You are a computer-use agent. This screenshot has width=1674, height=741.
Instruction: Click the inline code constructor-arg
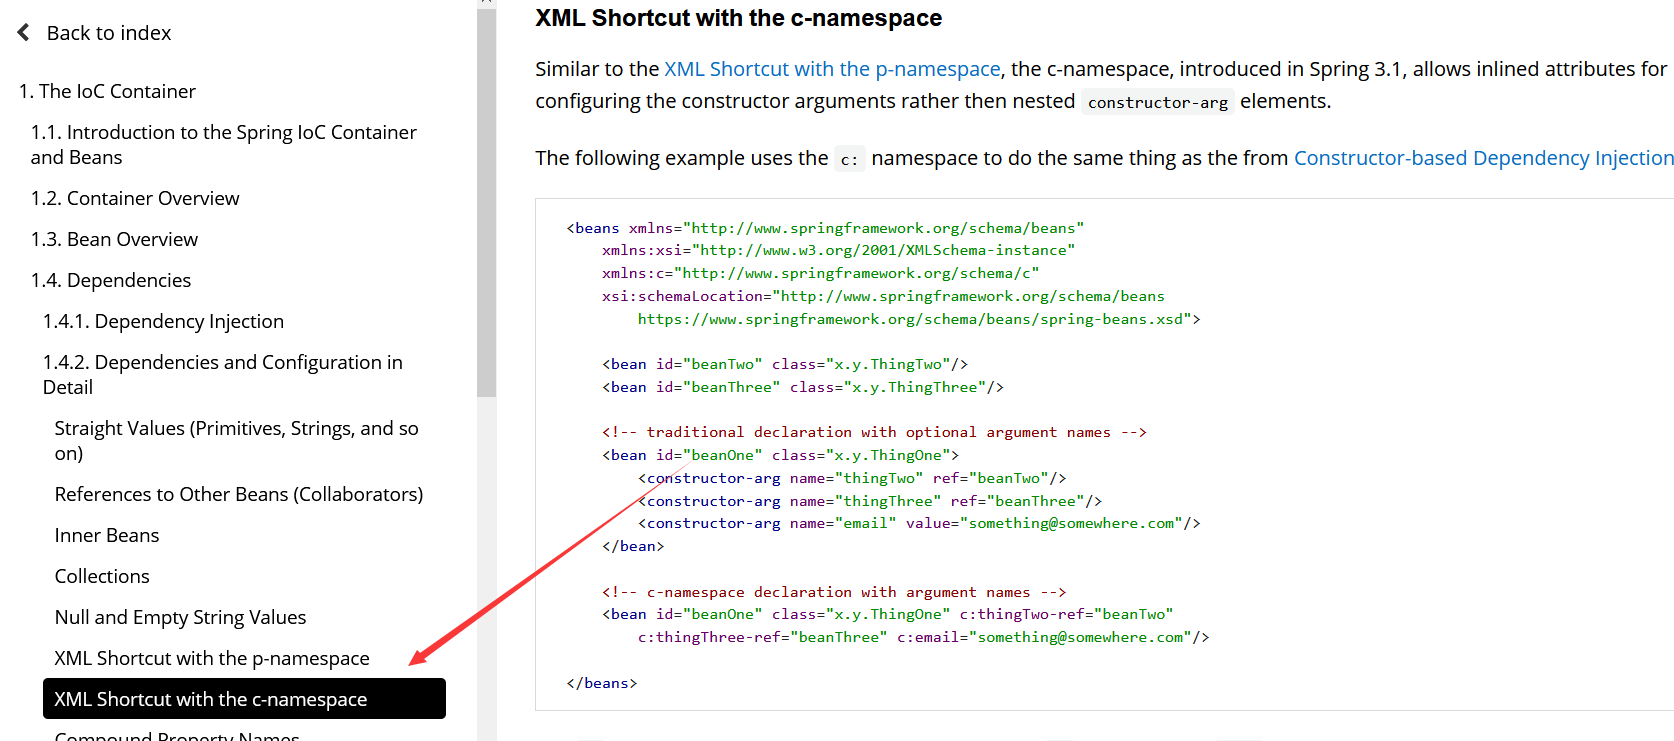tap(1158, 102)
